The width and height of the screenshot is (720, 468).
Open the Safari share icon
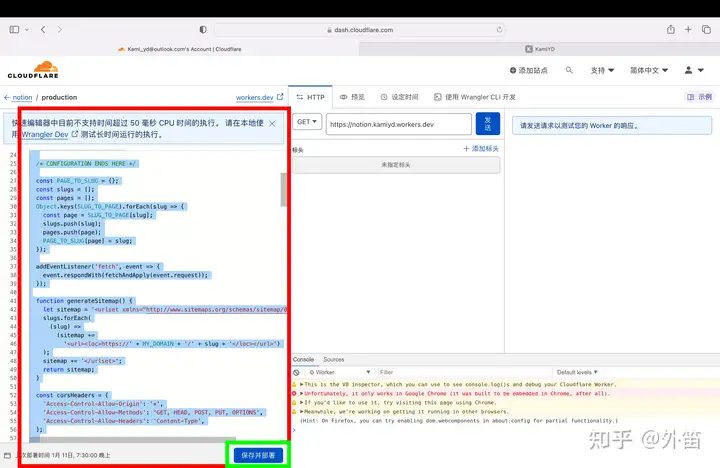click(x=671, y=30)
